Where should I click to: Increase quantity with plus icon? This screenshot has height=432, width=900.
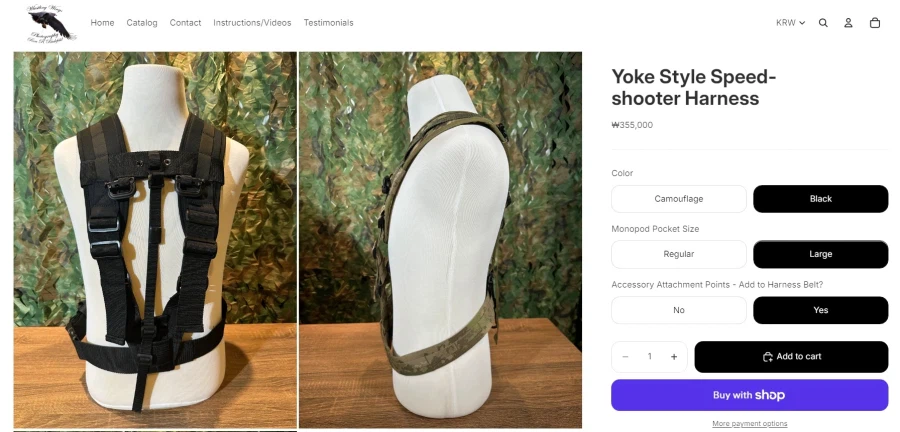click(674, 357)
